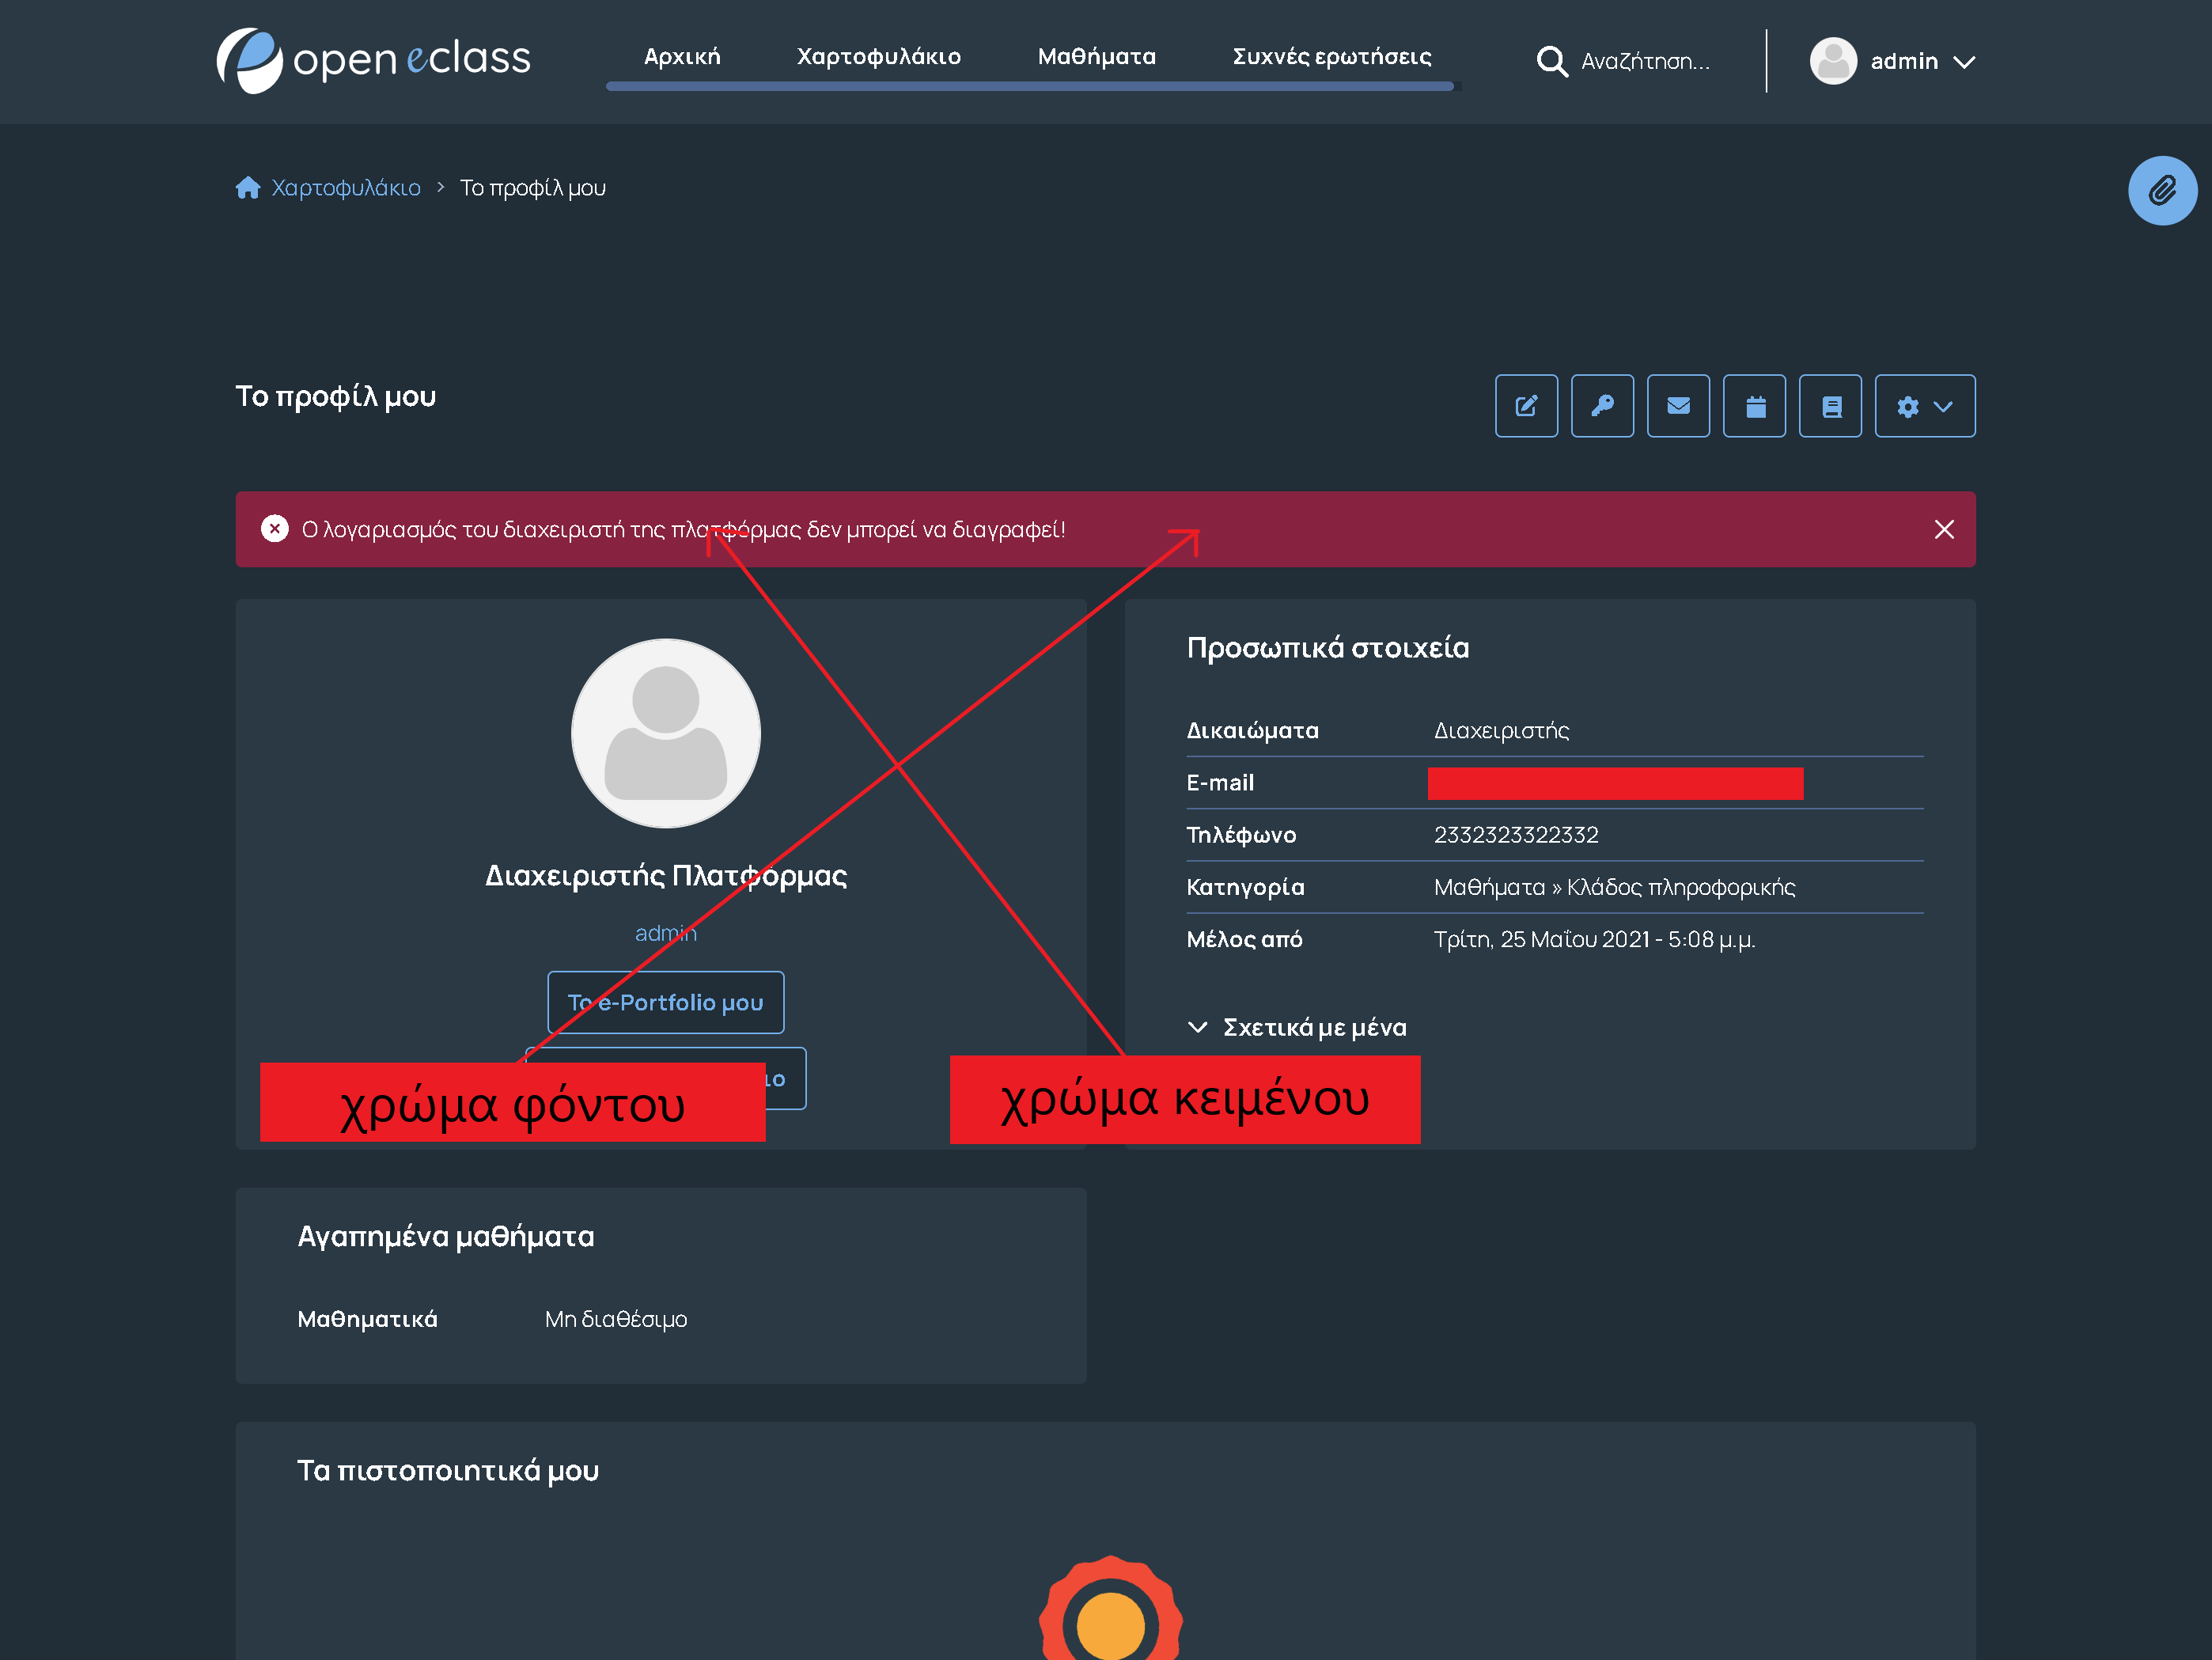Screen dimensions: 2212x1660
Task: Click the profile avatar picture
Action: point(666,733)
